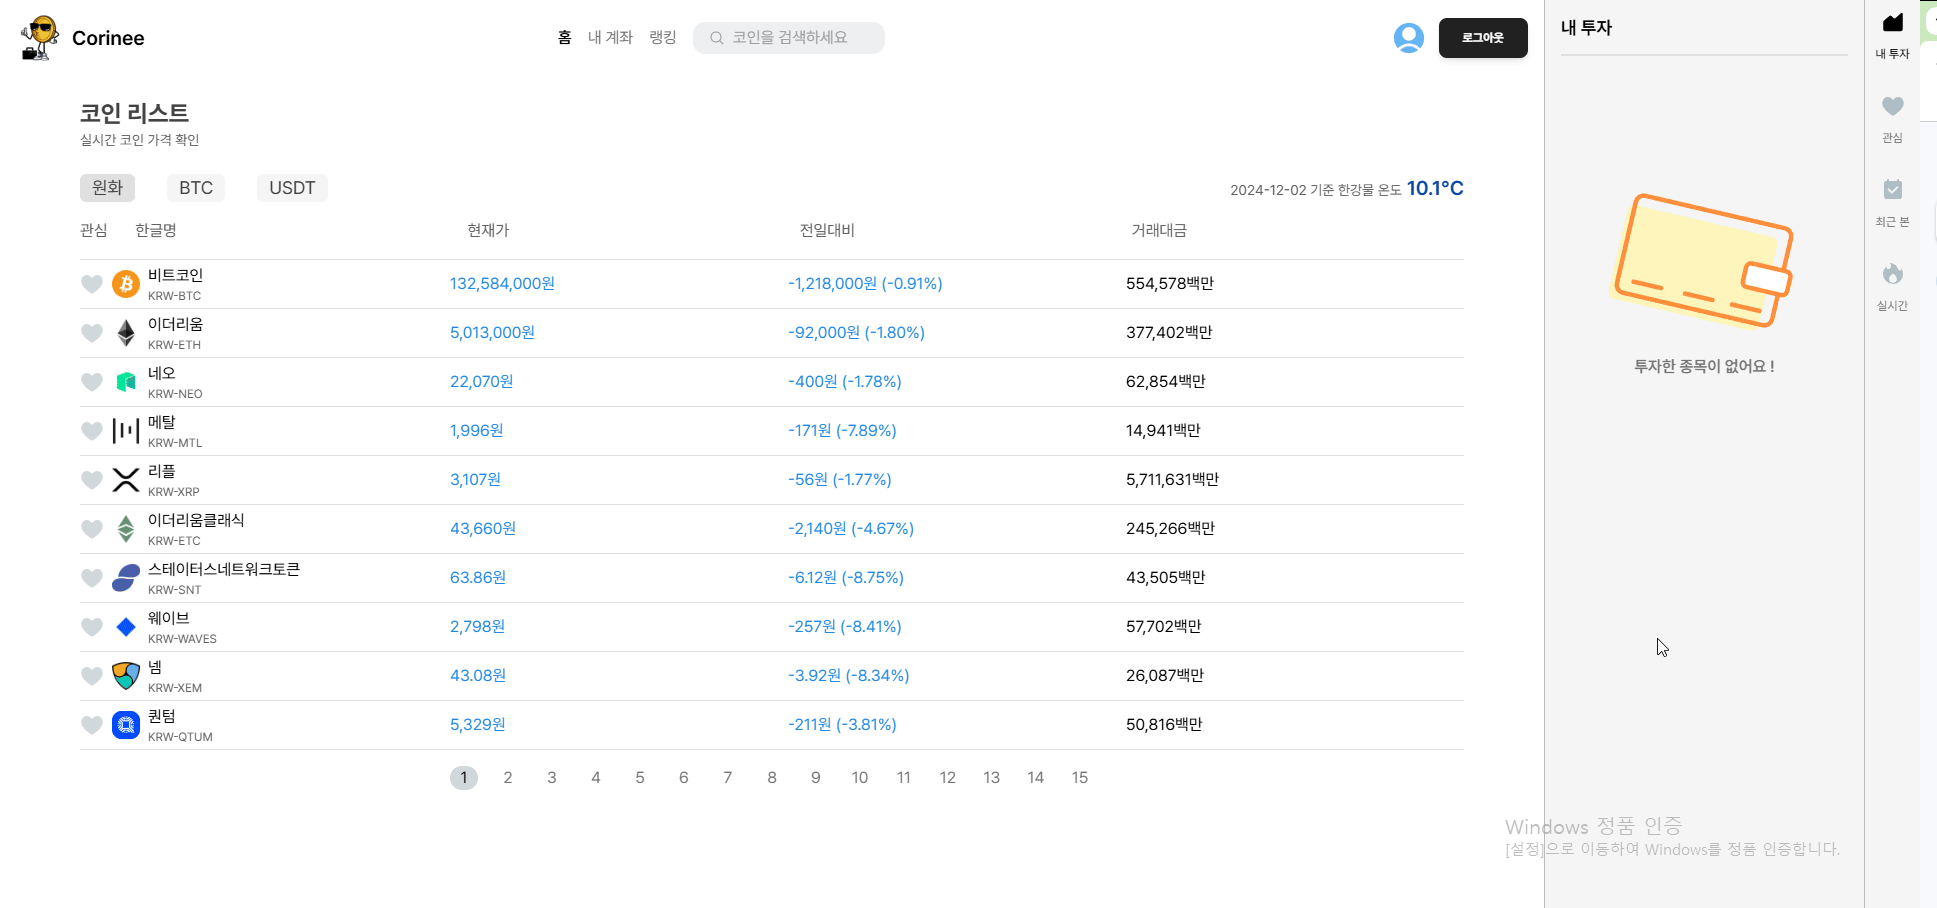Open 비트코인 coin name
Image resolution: width=1937 pixels, height=908 pixels.
(175, 275)
